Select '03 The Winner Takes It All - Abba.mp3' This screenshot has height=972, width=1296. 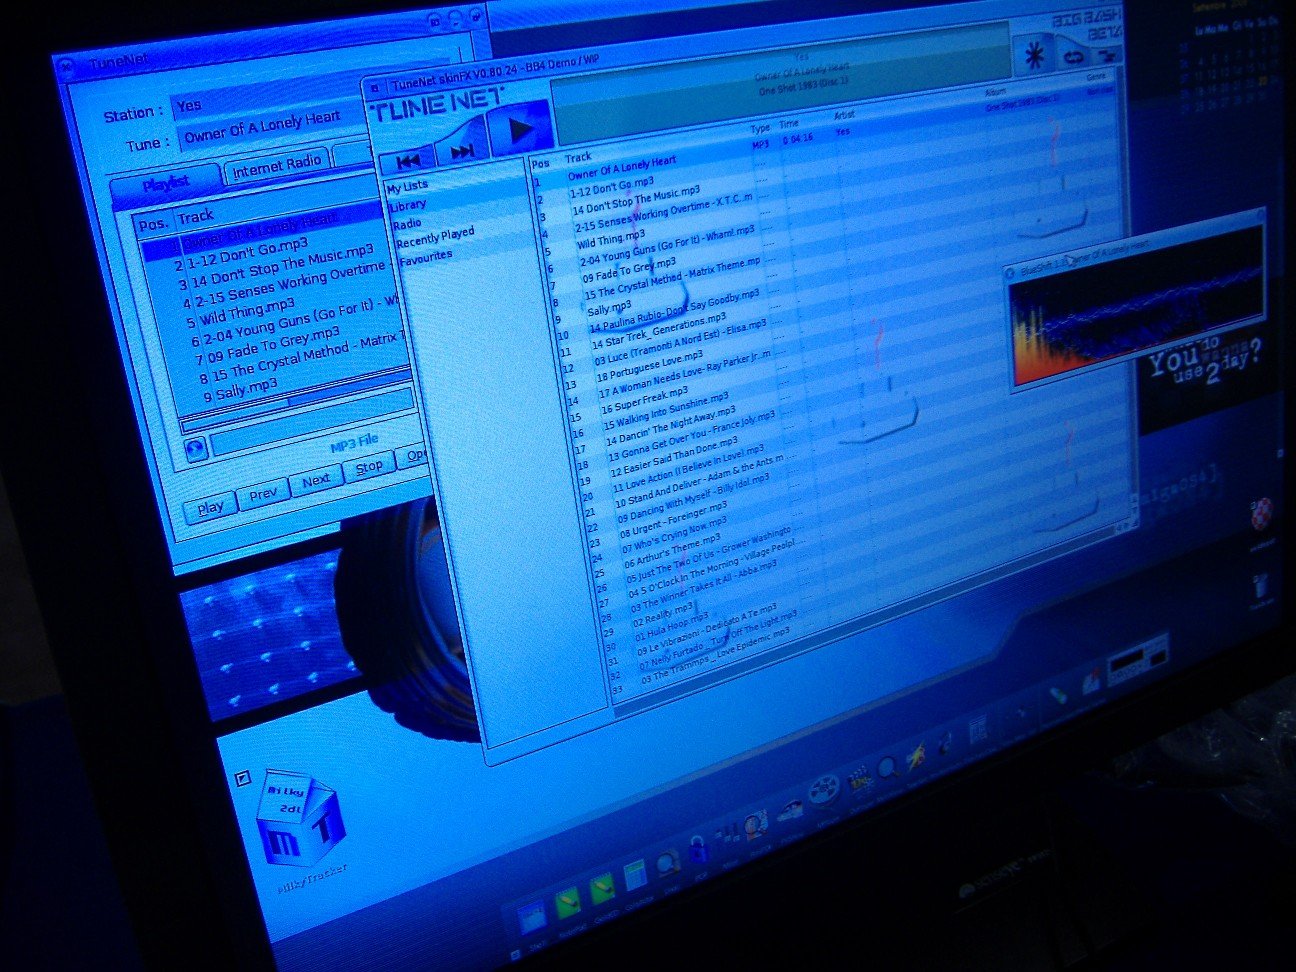(x=703, y=586)
